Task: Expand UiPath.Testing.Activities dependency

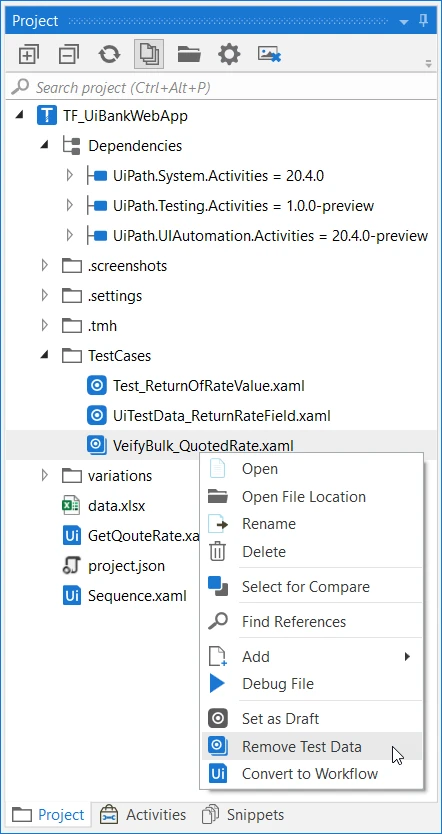Action: pos(70,205)
